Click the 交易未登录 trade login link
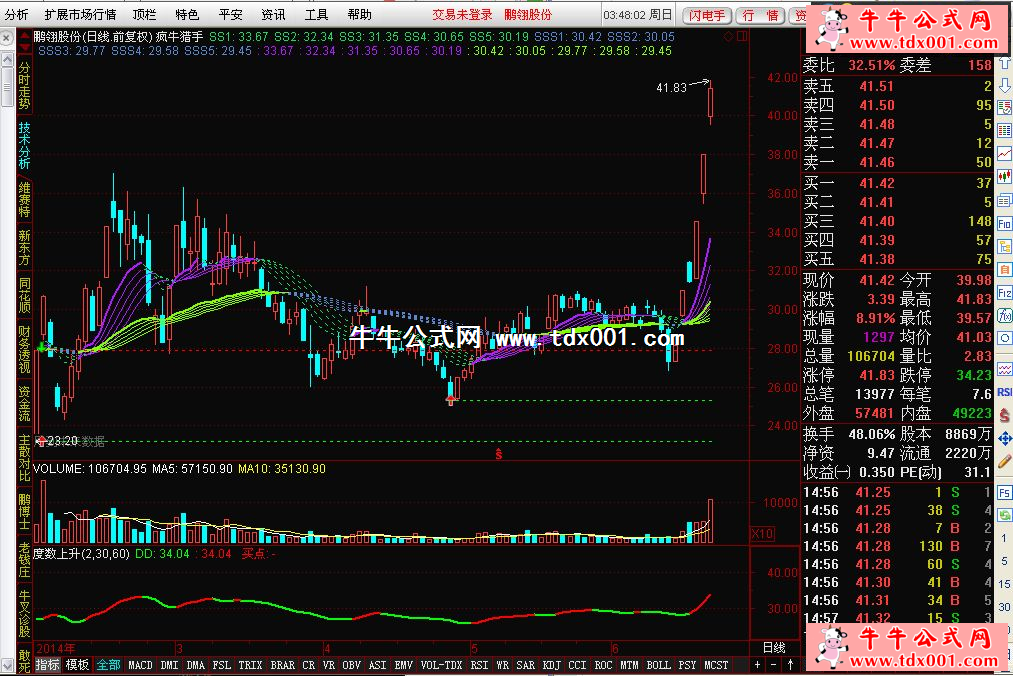Screen dimensions: 1013x676 pyautogui.click(x=462, y=14)
